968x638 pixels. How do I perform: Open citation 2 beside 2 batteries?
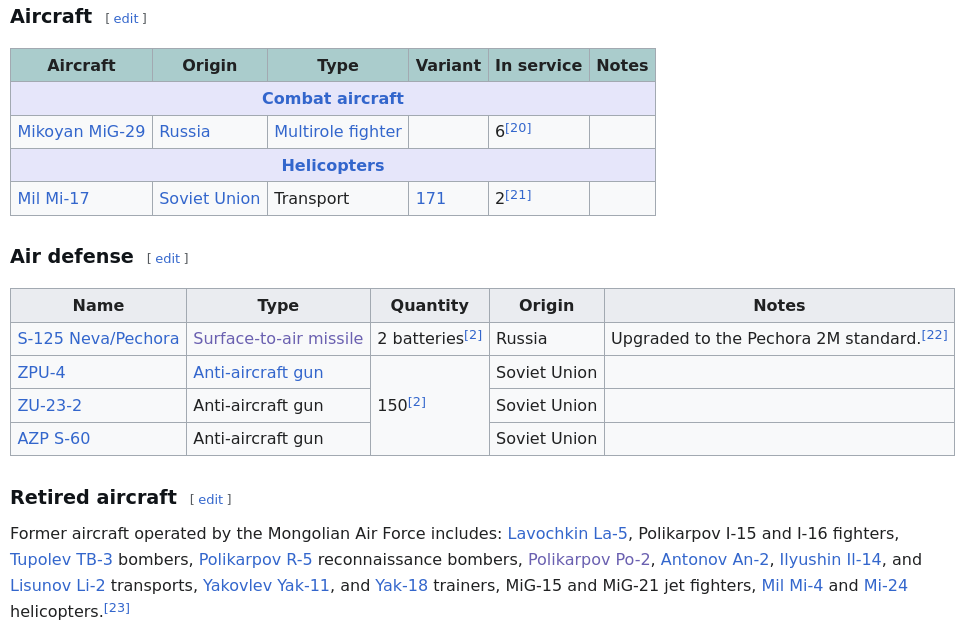pyautogui.click(x=474, y=335)
